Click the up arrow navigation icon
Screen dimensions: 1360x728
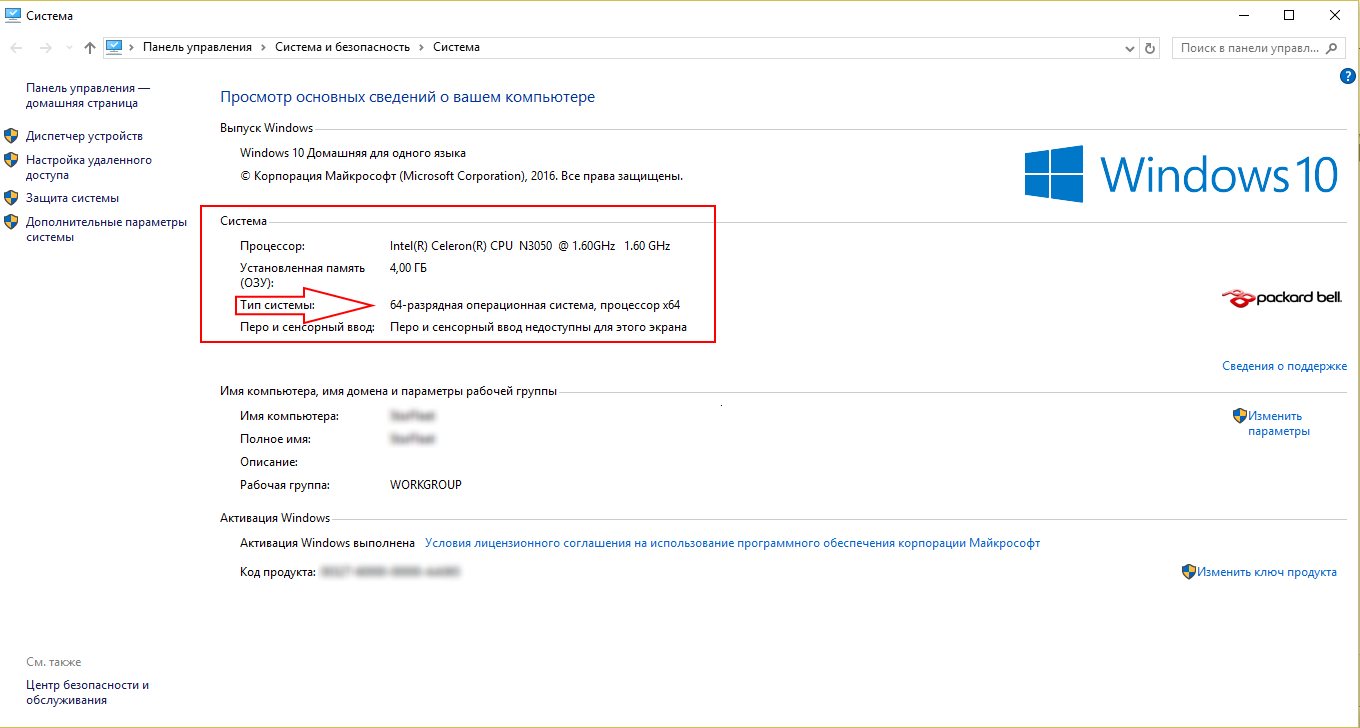pos(91,48)
